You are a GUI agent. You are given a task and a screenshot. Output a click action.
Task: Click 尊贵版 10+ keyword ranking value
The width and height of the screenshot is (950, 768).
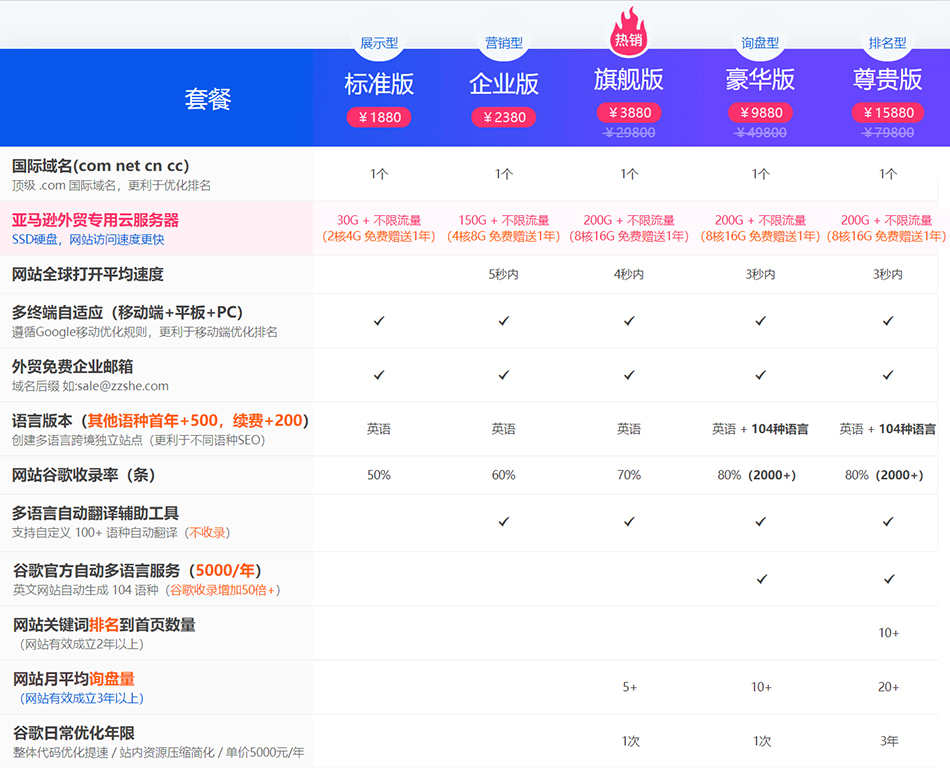tap(889, 633)
